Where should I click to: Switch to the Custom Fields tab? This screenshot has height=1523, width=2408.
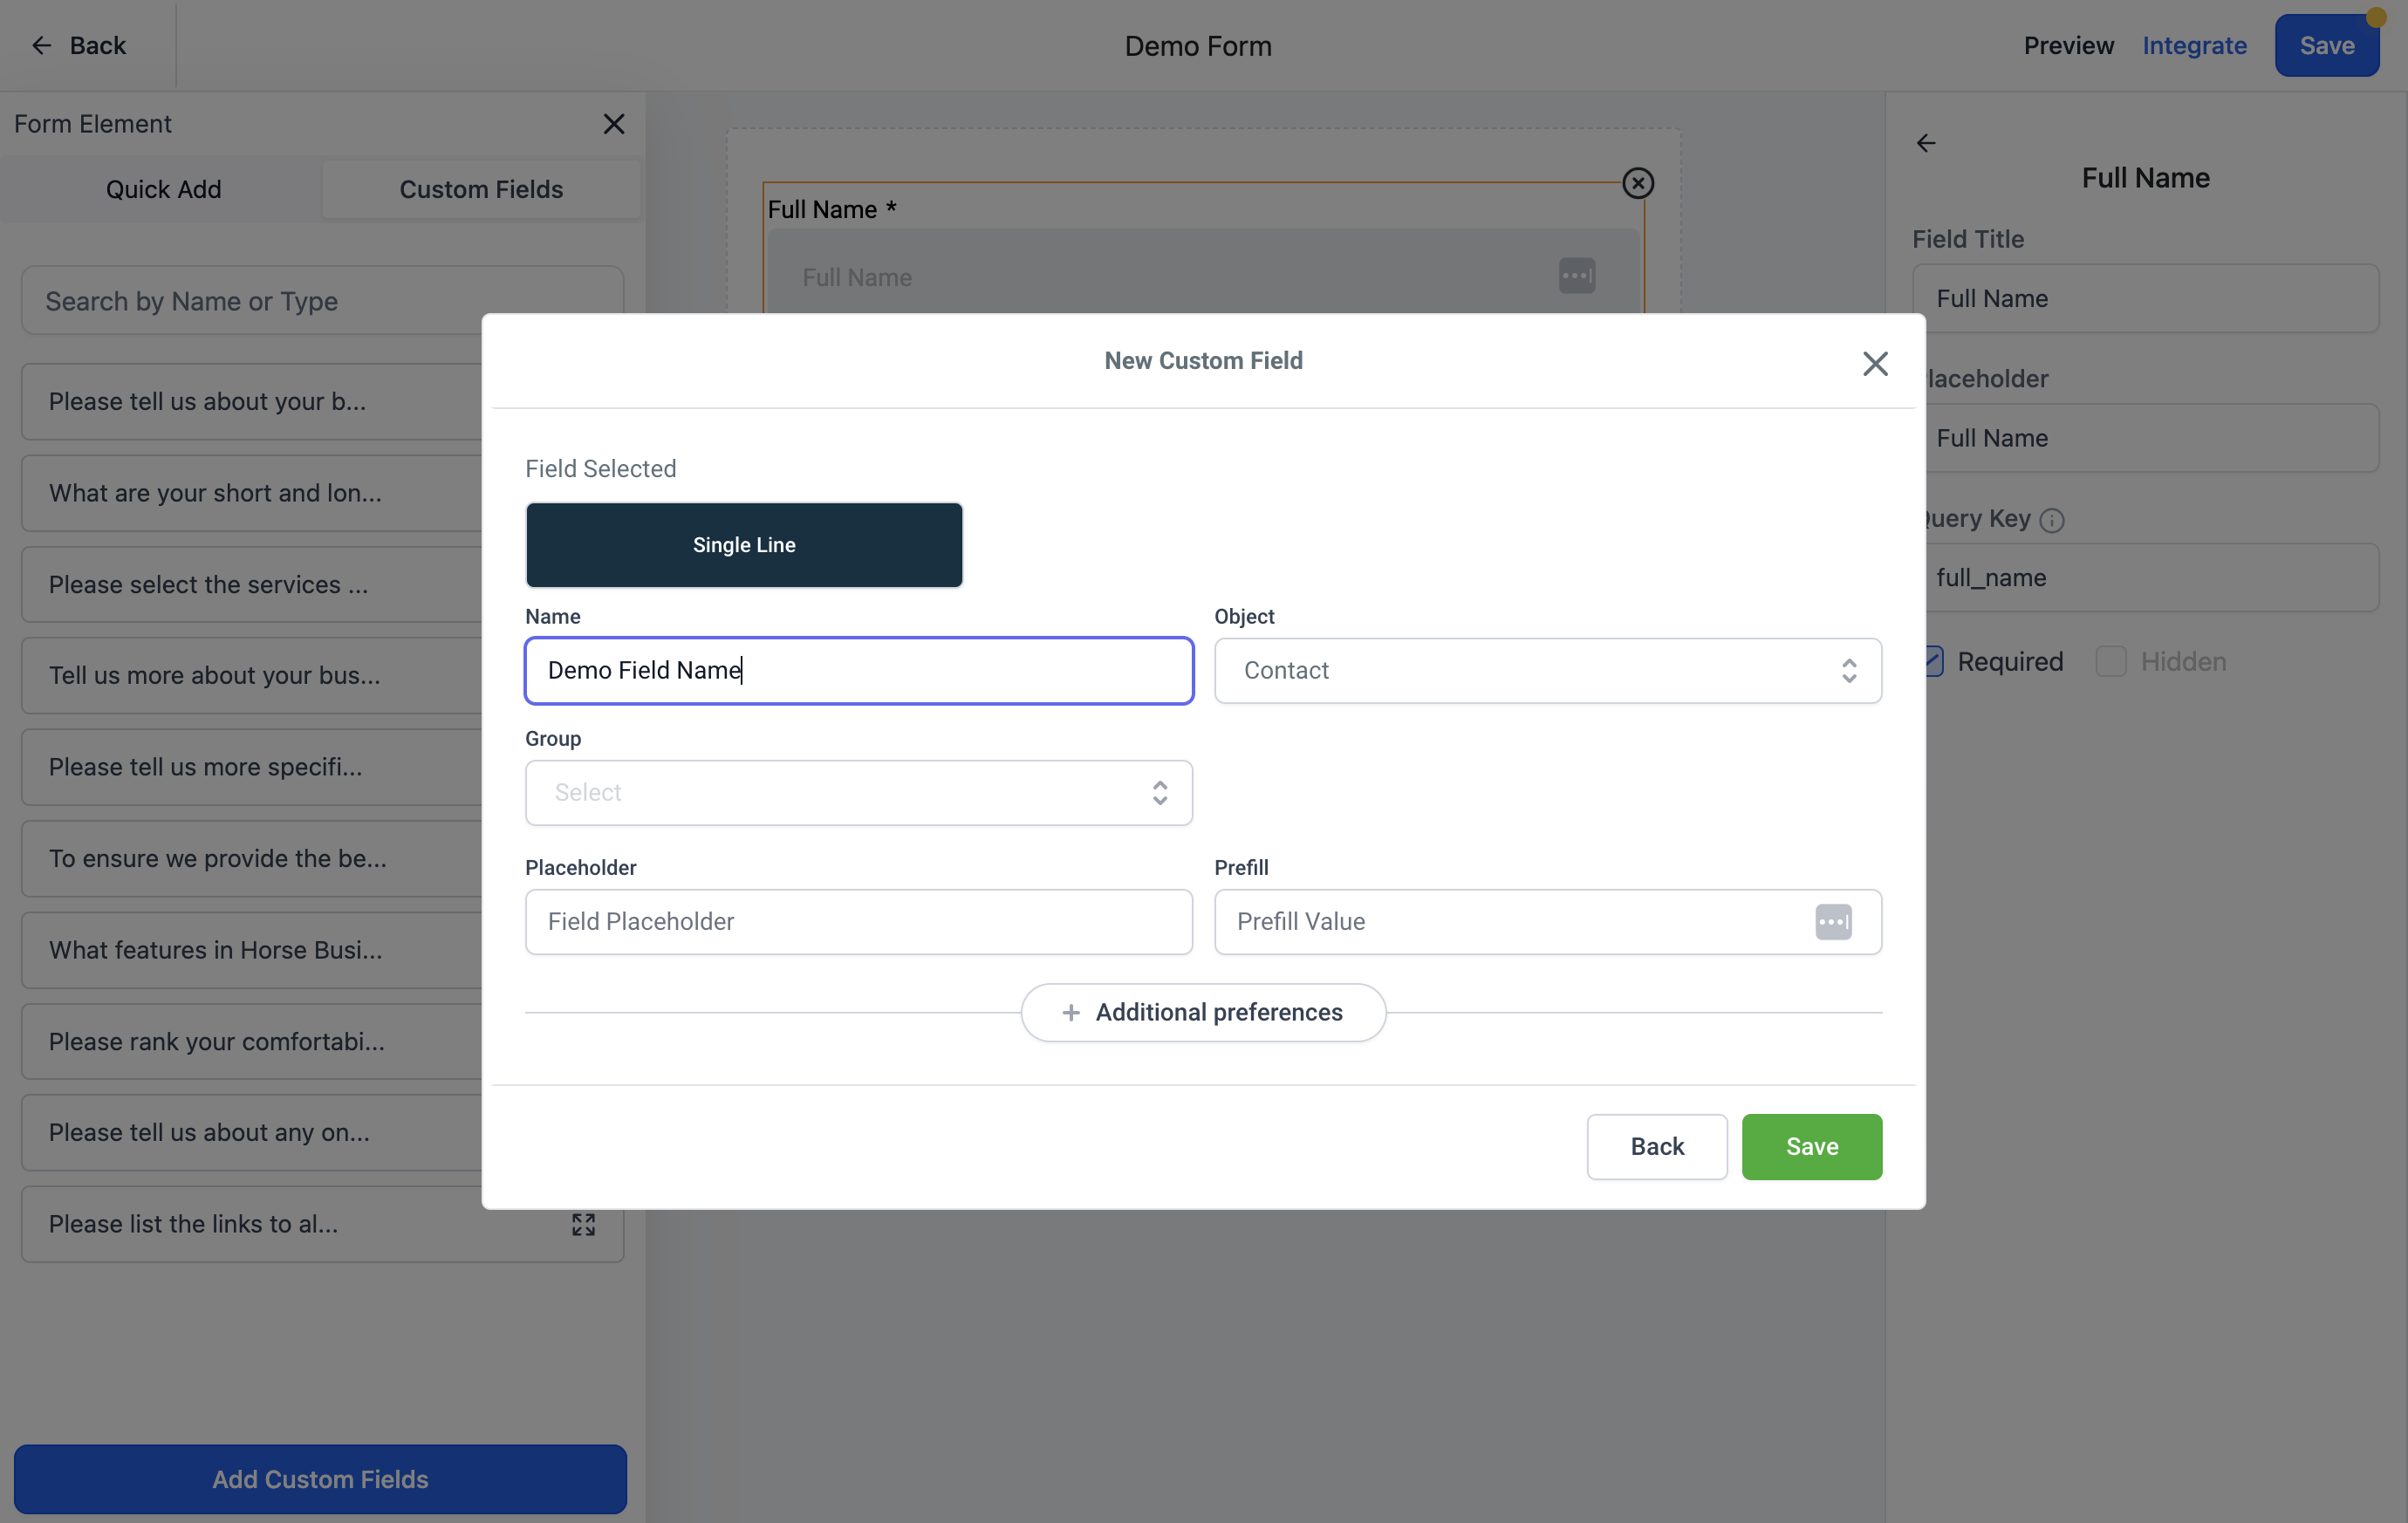pyautogui.click(x=481, y=189)
